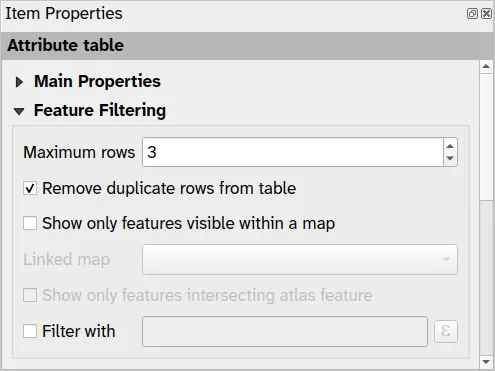Click the Filter with expression field
This screenshot has height=371, width=495.
[x=285, y=332]
